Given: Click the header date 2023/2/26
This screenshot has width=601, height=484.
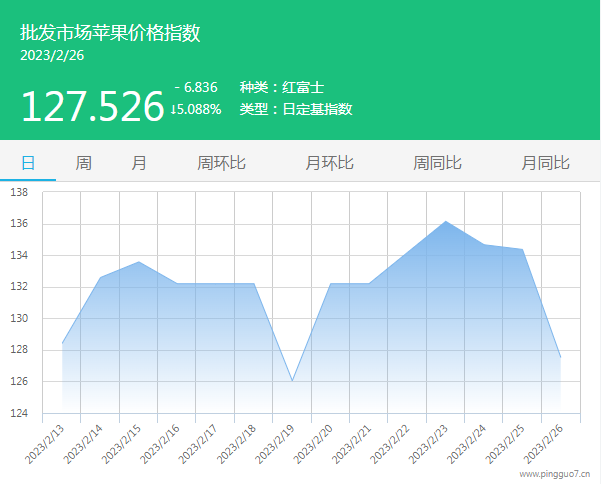Looking at the screenshot, I should (x=52, y=56).
